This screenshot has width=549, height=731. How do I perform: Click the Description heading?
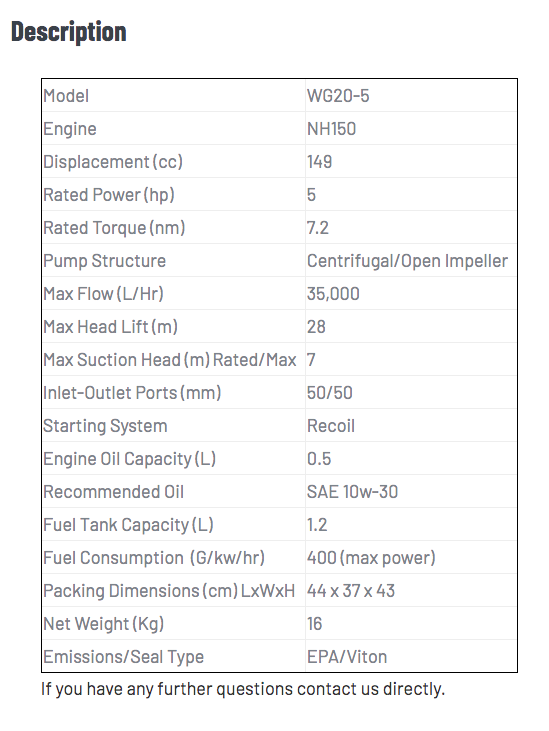(69, 32)
